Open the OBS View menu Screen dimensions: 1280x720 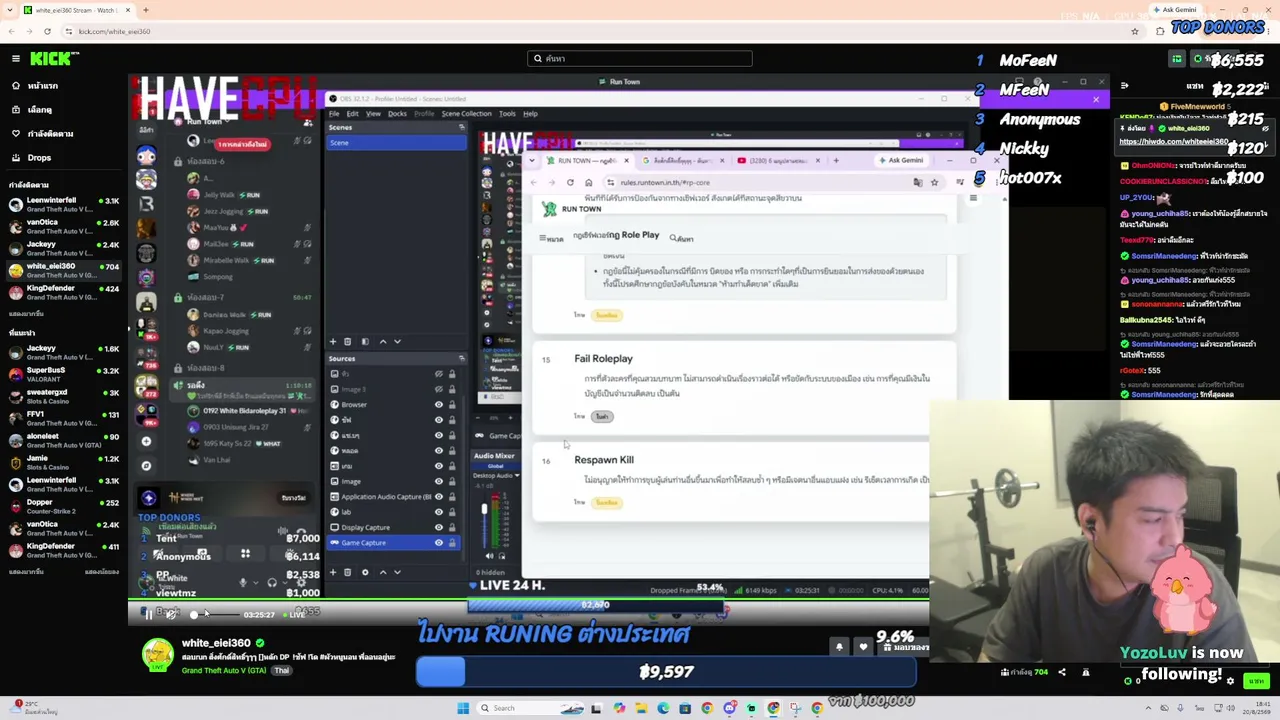tap(373, 113)
